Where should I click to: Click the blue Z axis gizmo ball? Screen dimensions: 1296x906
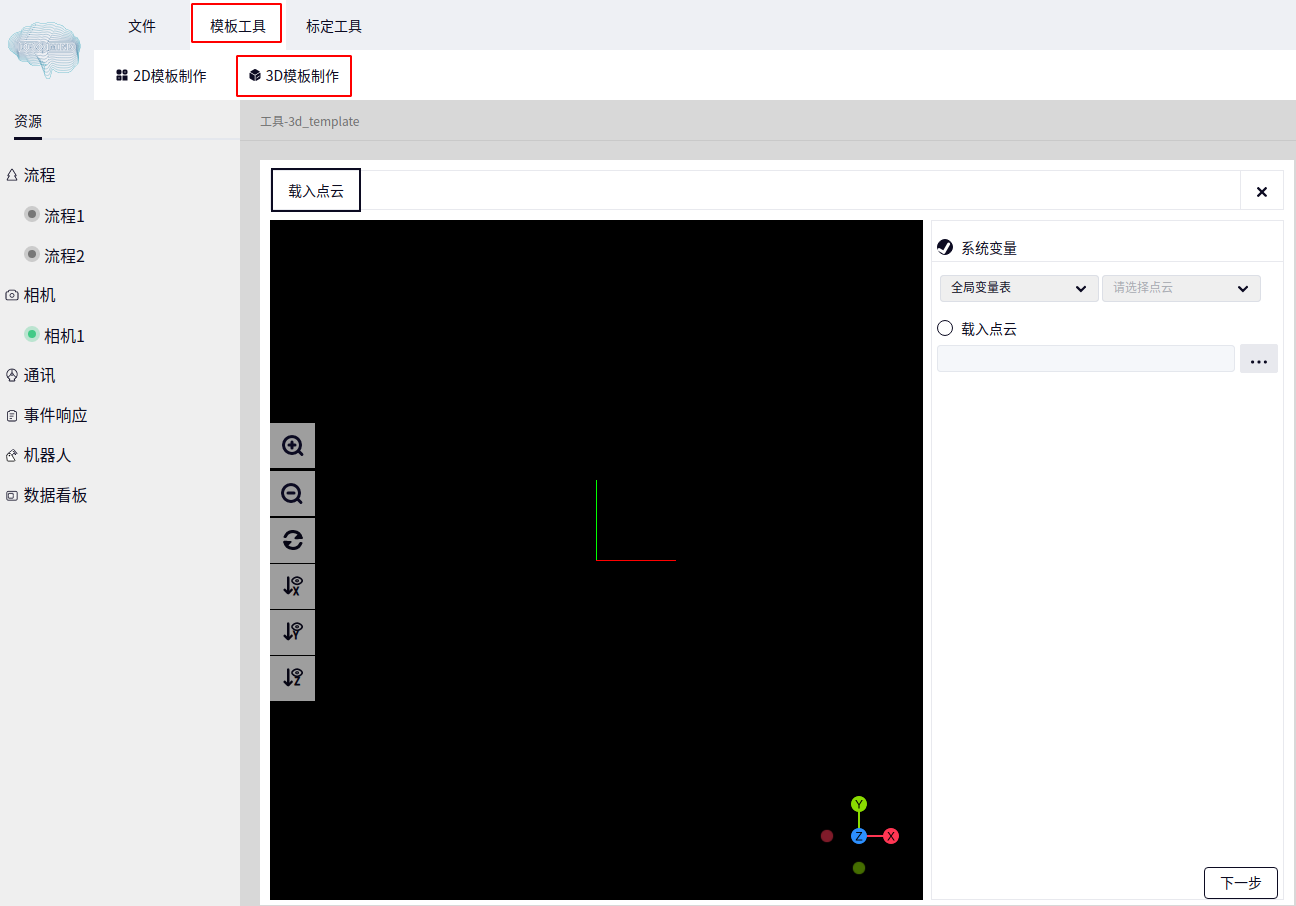point(859,836)
